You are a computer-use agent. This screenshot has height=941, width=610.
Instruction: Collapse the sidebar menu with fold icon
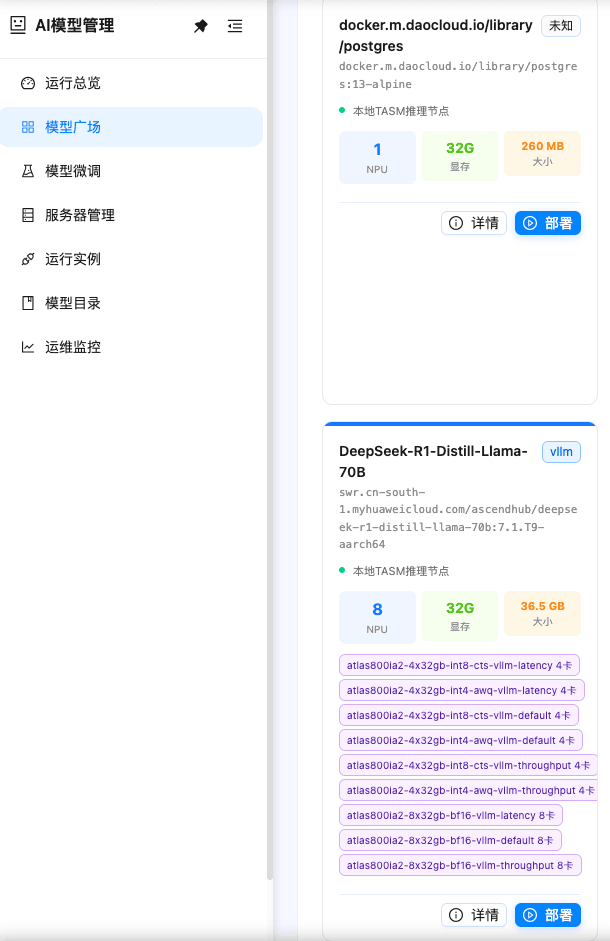[x=235, y=26]
